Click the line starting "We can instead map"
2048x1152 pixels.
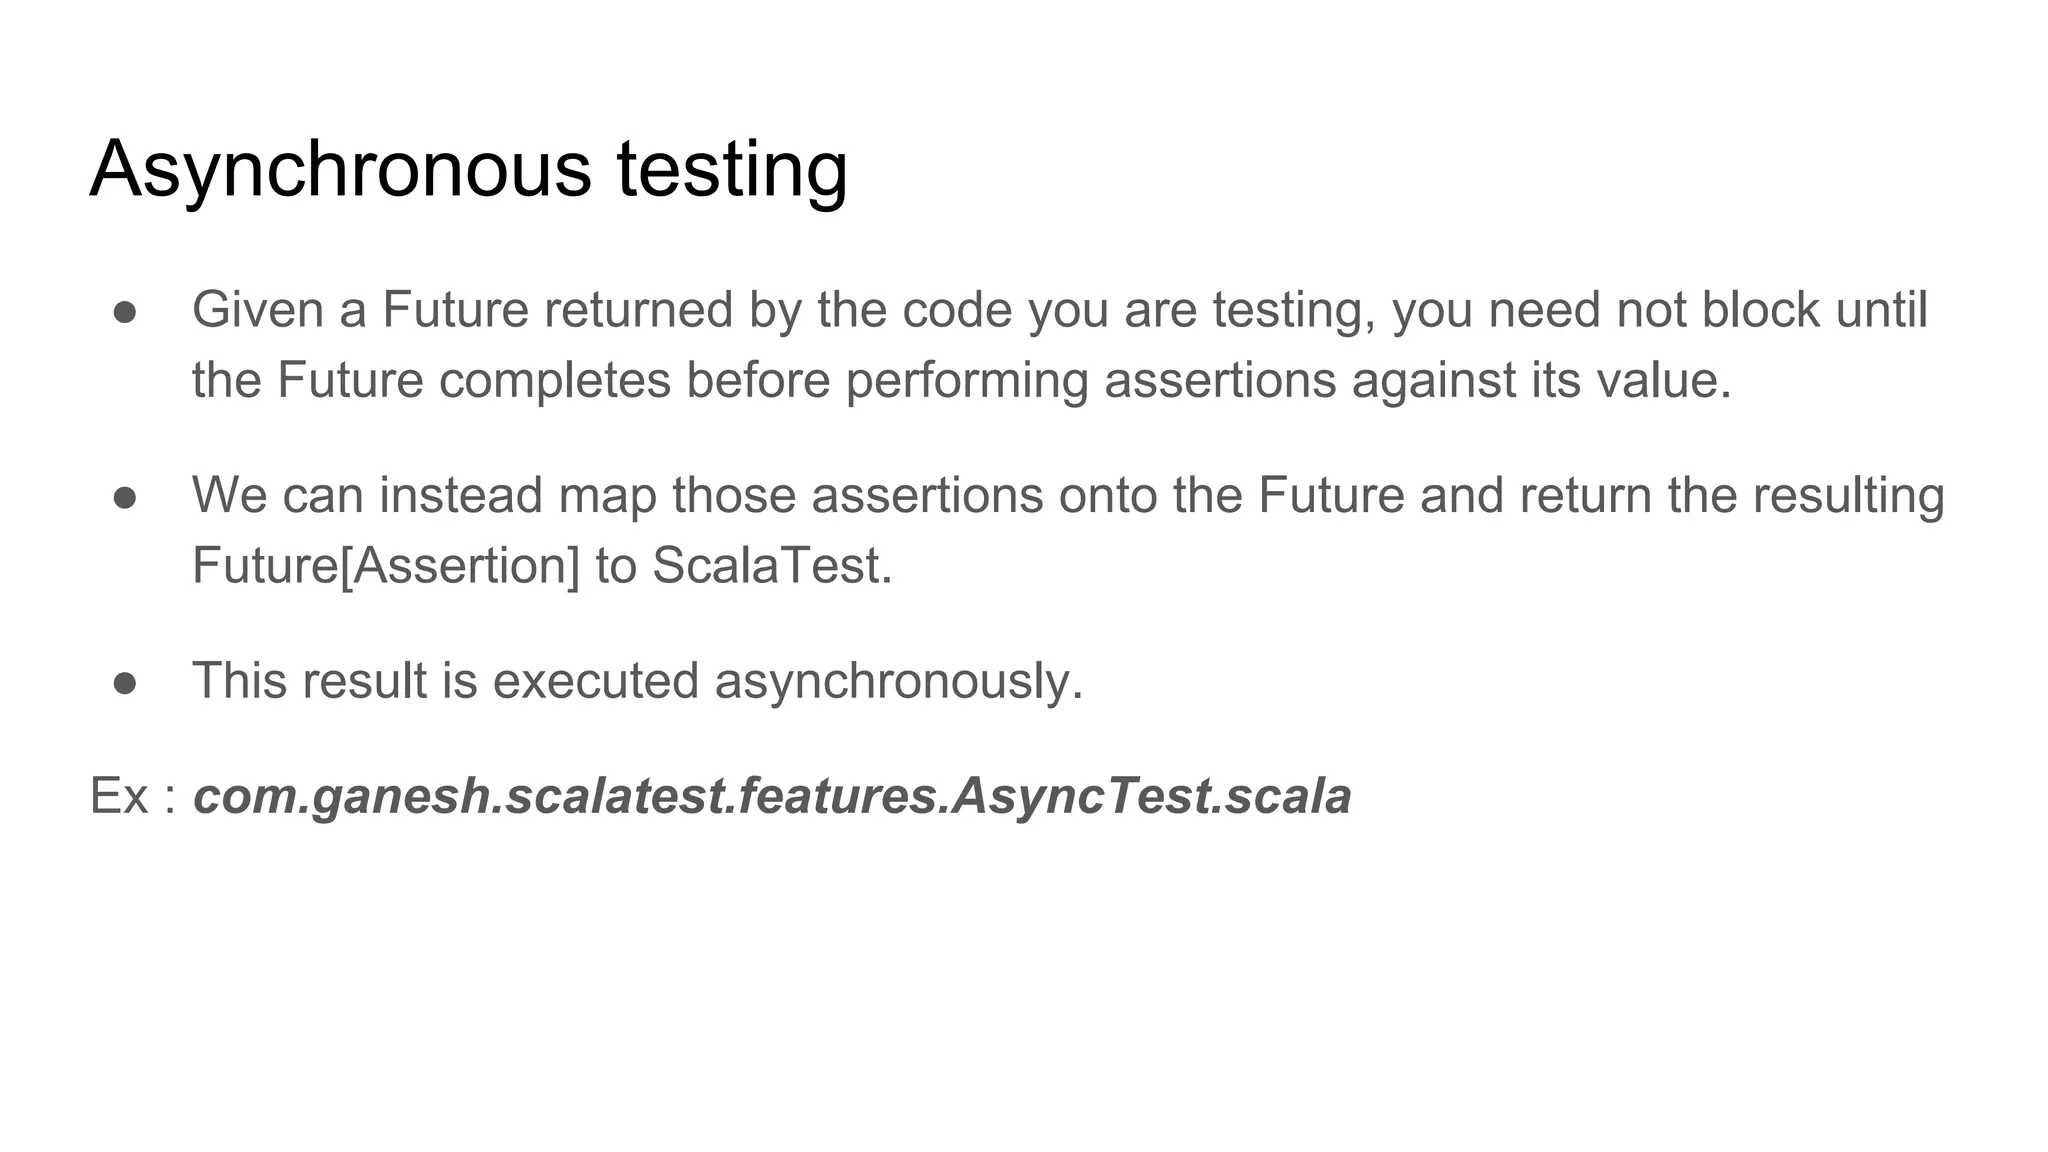(x=1068, y=495)
